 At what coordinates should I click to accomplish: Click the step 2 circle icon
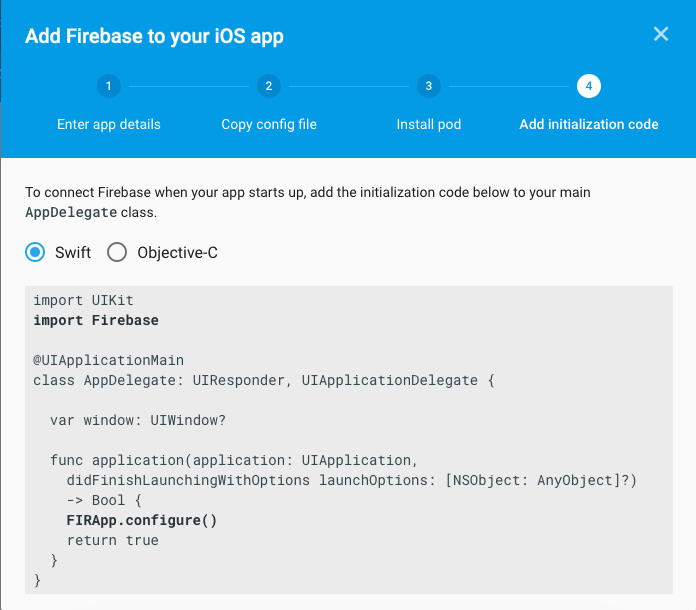tap(268, 86)
